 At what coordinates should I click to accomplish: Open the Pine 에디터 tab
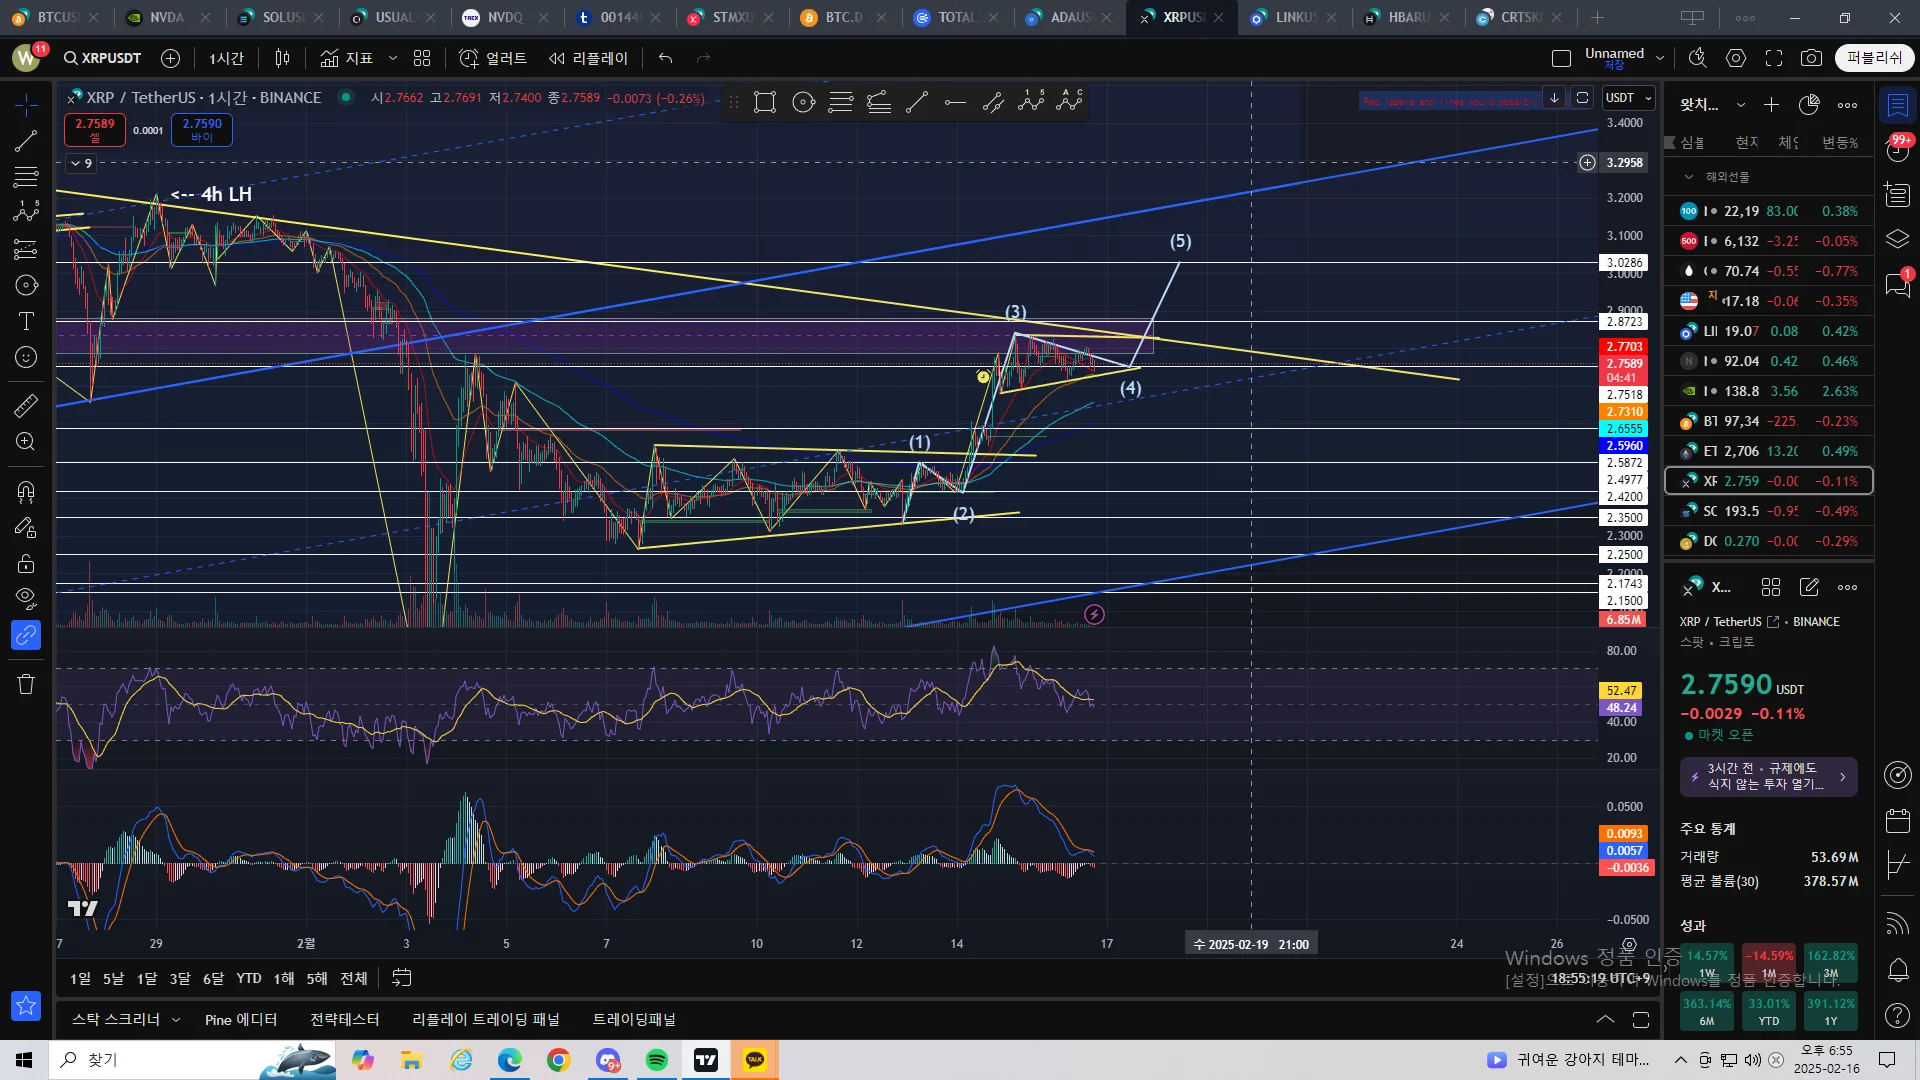240,1019
